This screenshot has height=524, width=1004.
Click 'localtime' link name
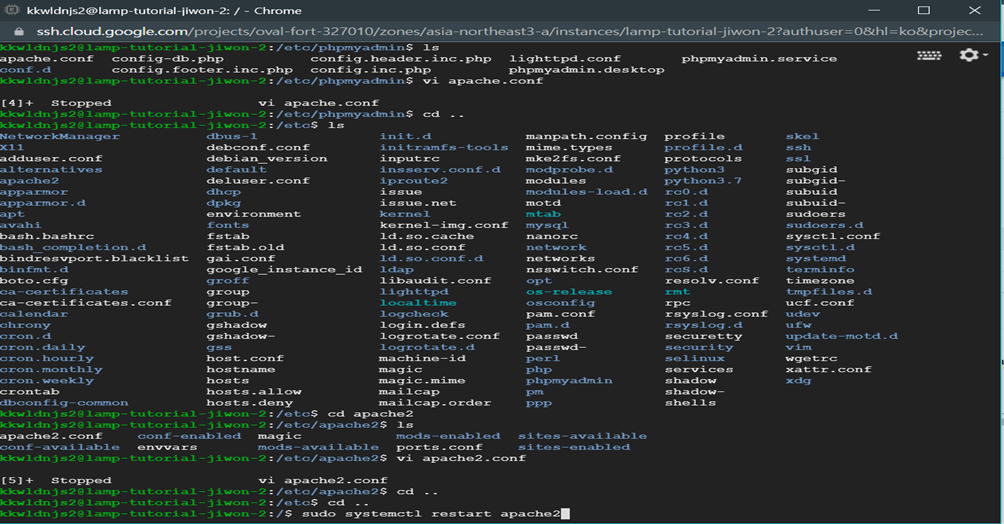pyautogui.click(x=418, y=303)
